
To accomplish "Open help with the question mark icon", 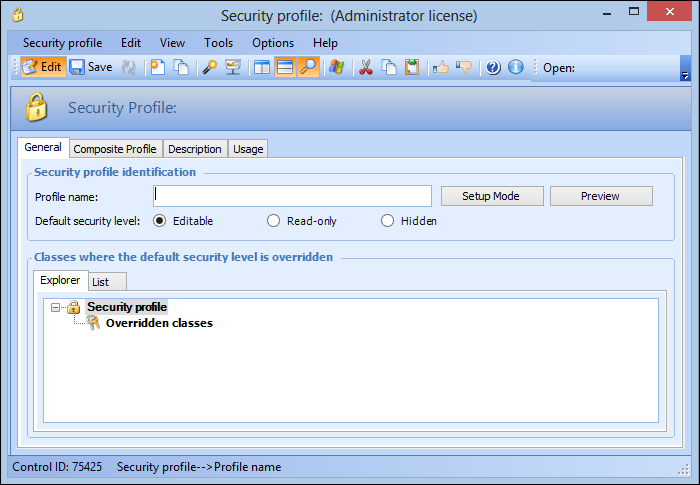I will [x=493, y=68].
